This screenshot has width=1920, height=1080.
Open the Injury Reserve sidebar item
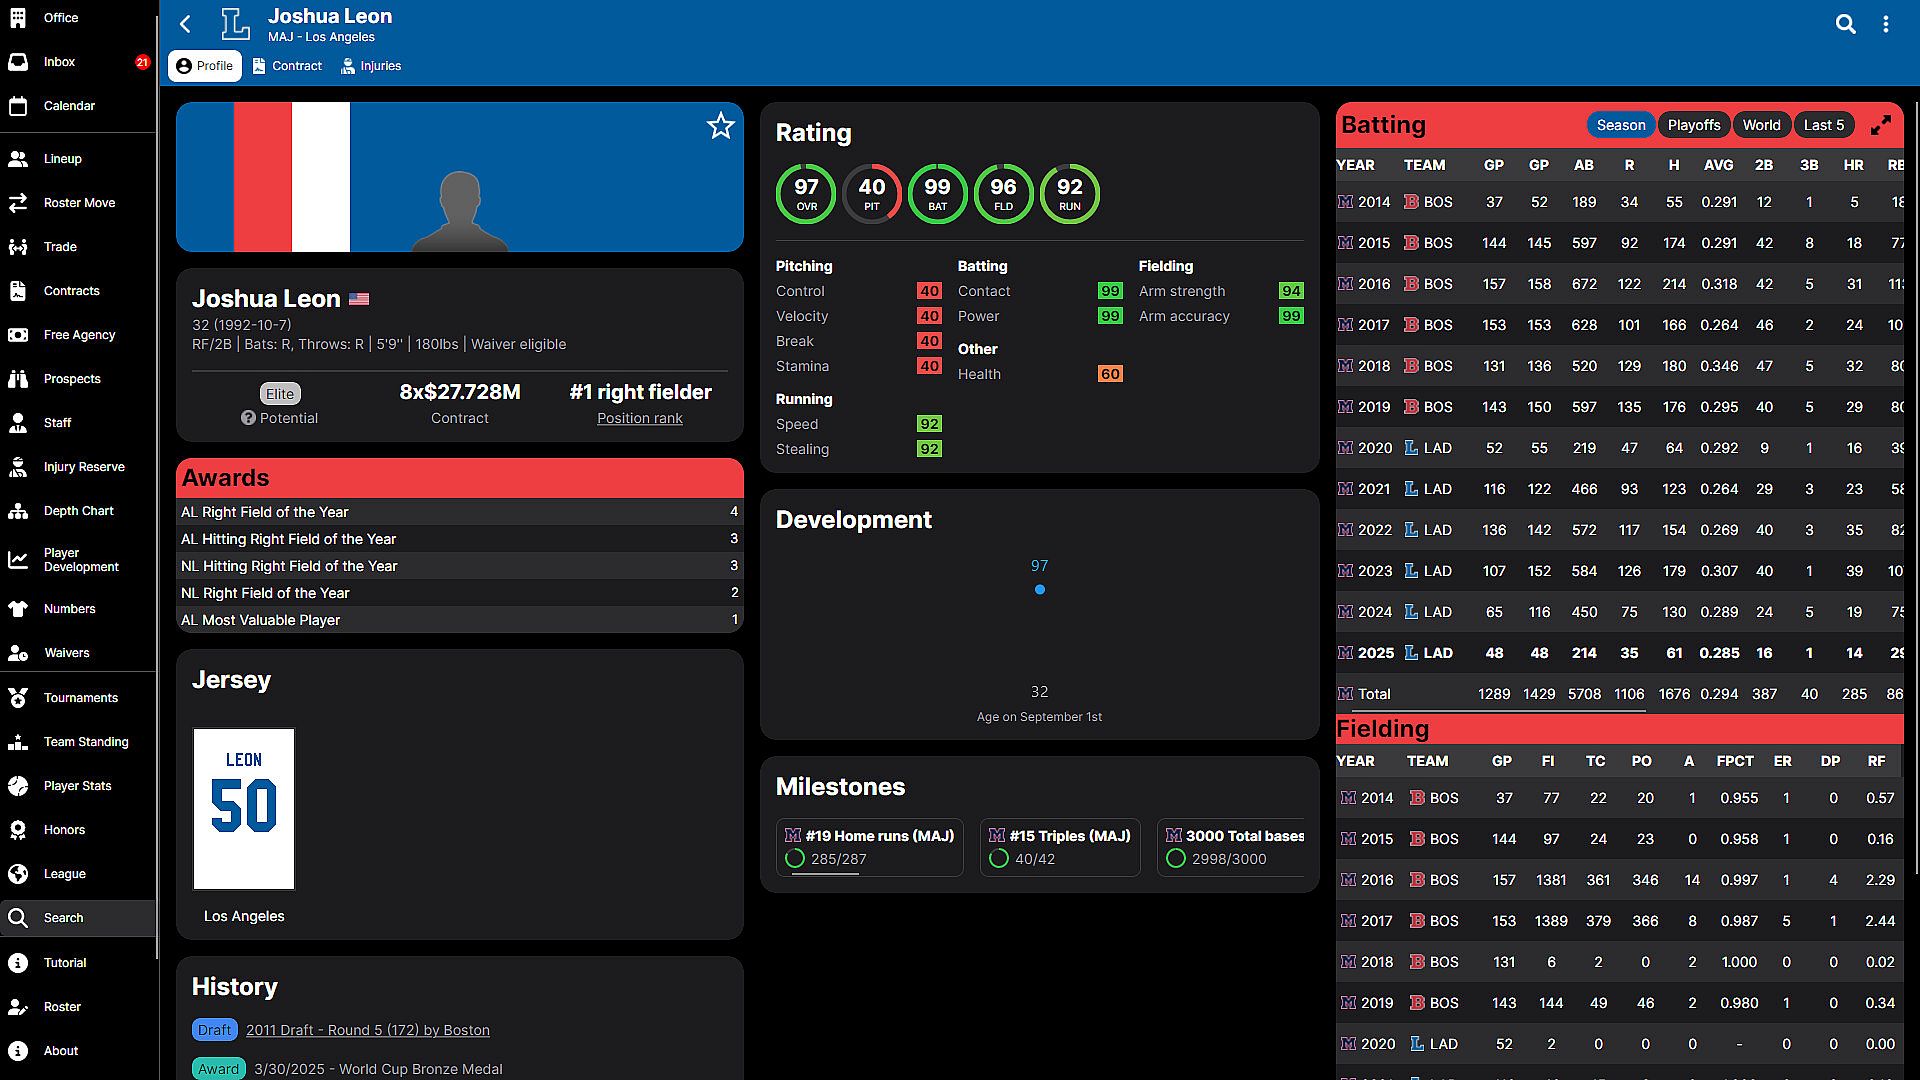tap(84, 467)
